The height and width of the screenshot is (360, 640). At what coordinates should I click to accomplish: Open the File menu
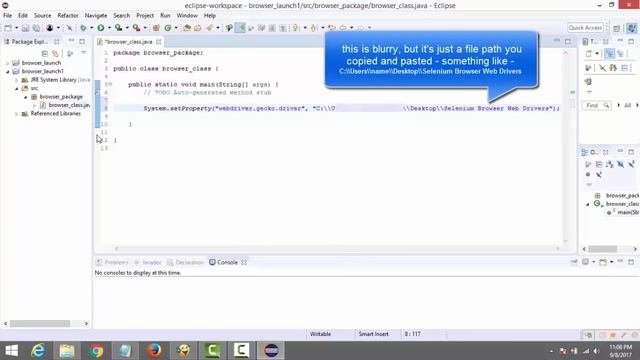[7, 16]
